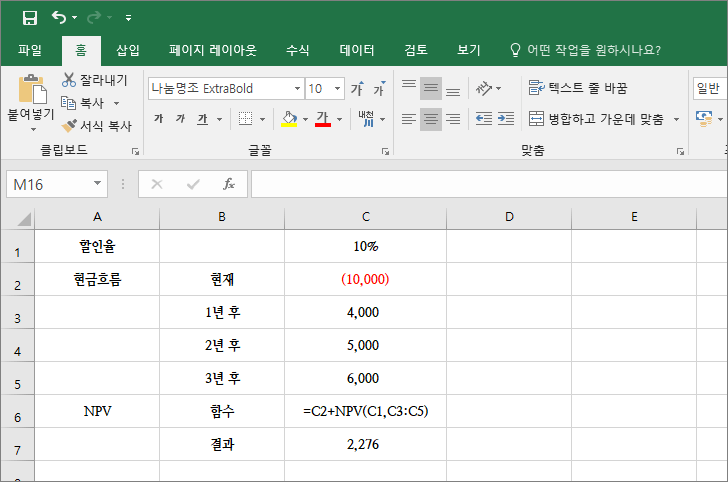This screenshot has height=482, width=728.
Task: Toggle bold formatting 가
Action: coord(159,119)
